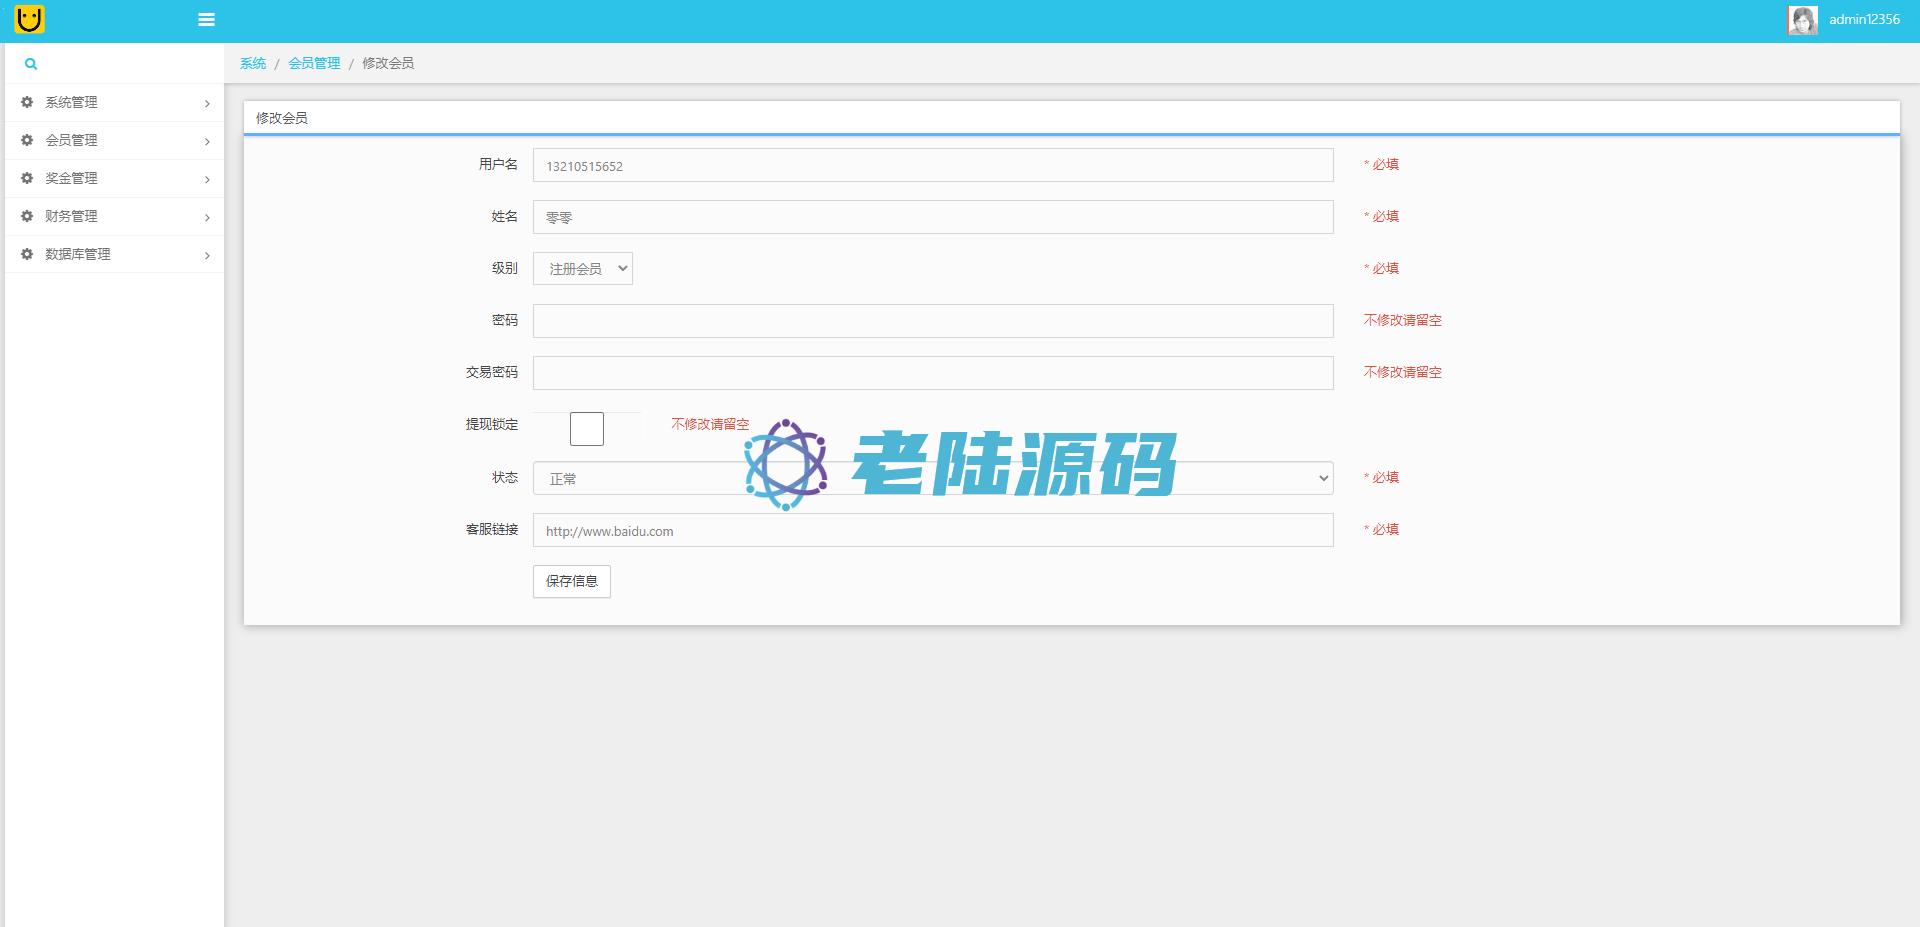Viewport: 1920px width, 927px height.
Task: Click the 系统 breadcrumb link
Action: coord(253,63)
